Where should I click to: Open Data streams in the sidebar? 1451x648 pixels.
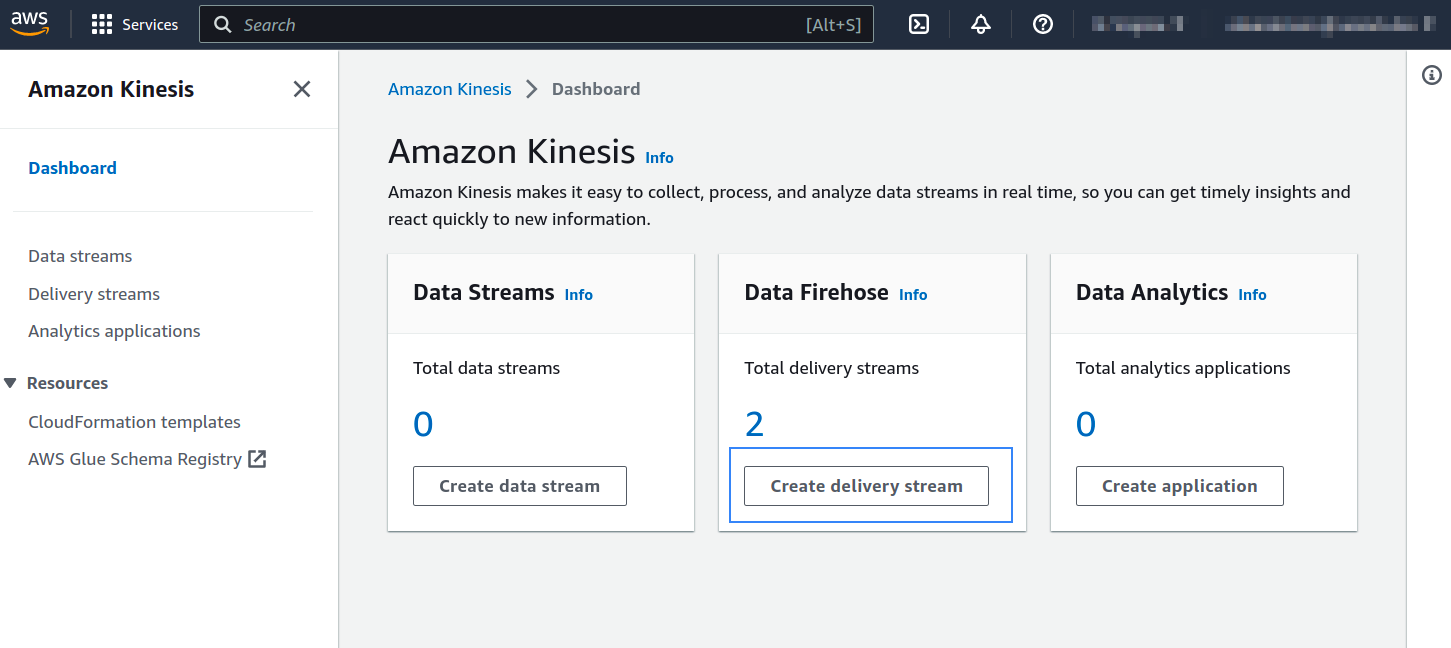pyautogui.click(x=80, y=256)
